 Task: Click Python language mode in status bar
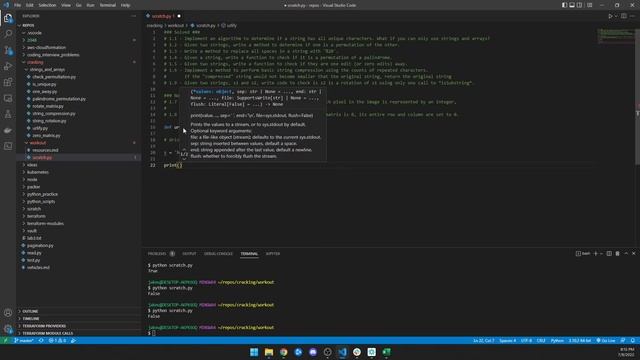(557, 340)
